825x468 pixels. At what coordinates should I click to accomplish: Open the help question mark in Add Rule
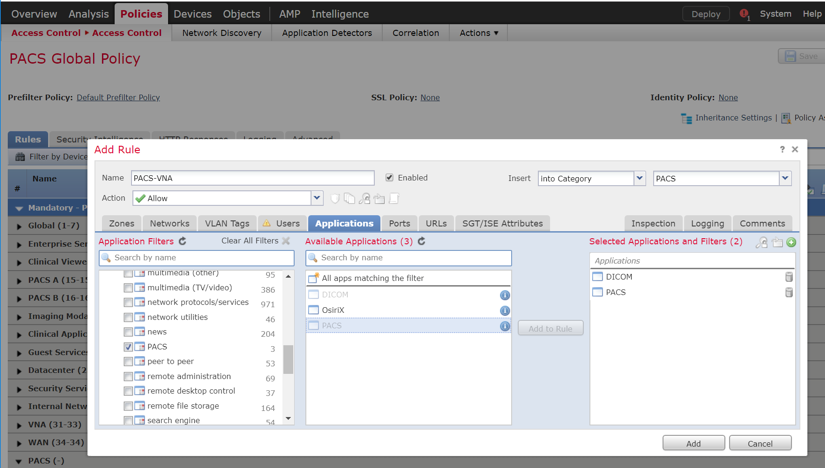click(x=782, y=150)
